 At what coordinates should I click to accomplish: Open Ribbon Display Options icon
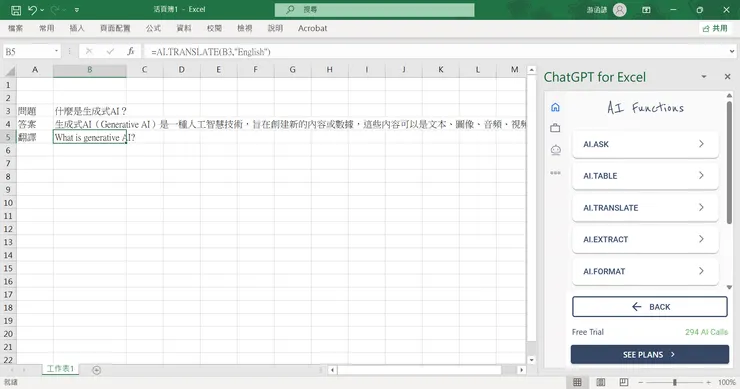(646, 9)
